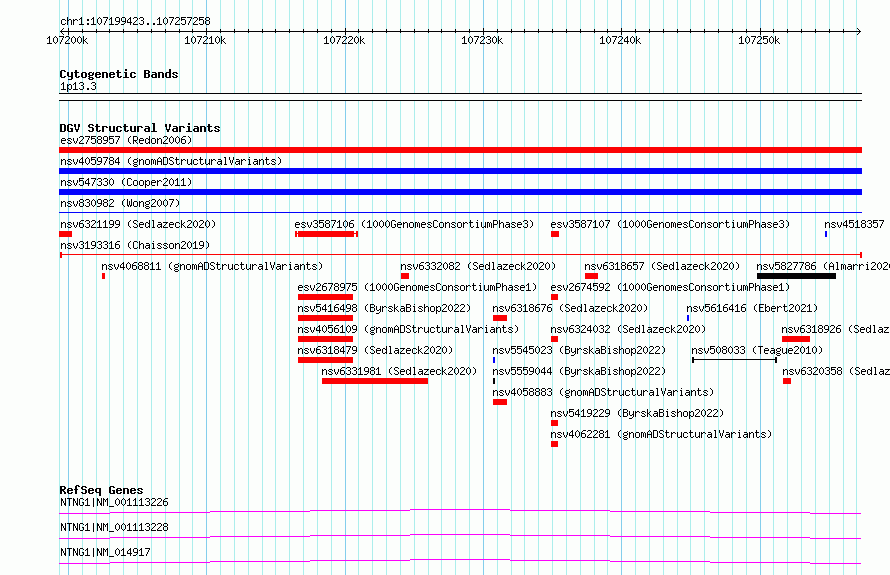Open nsv6318657 (Sedlazeck2020) variant
This screenshot has height=575, width=890.
(x=662, y=266)
